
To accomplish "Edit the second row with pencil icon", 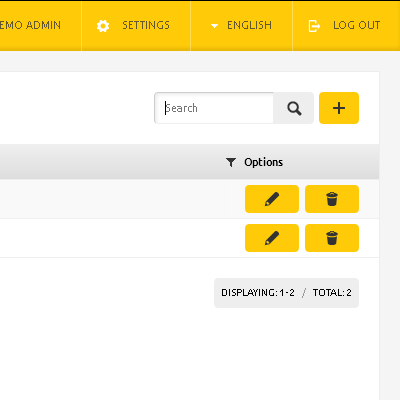I will tap(272, 238).
